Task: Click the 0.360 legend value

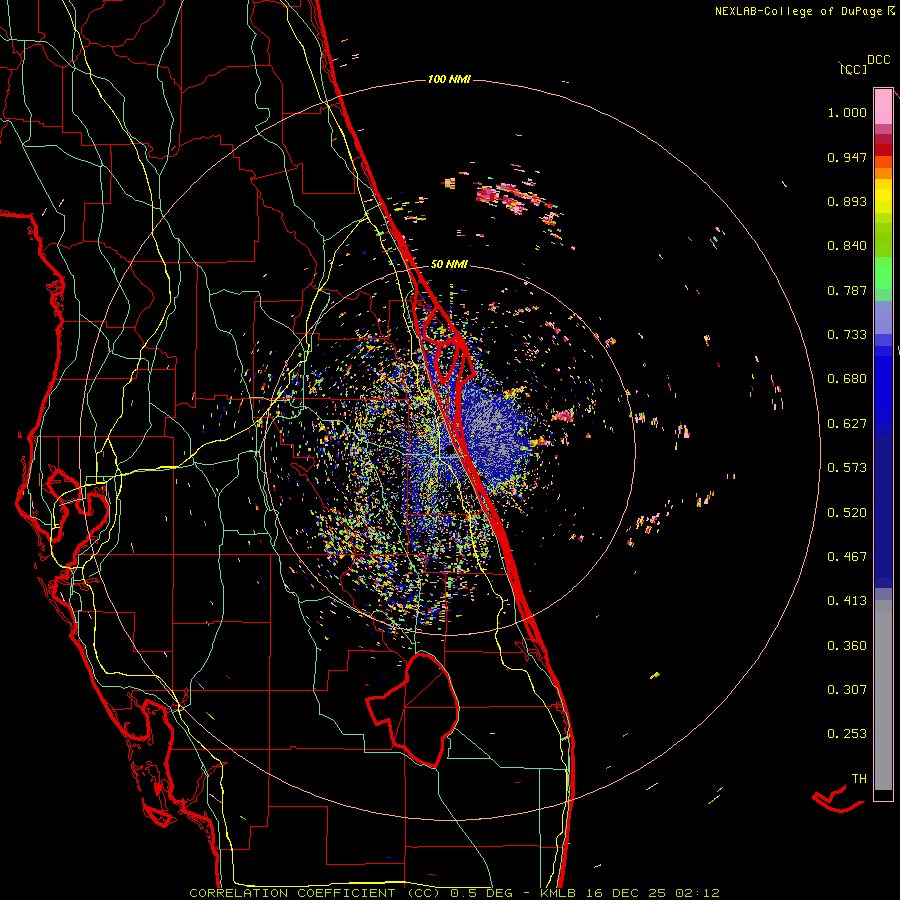Action: [847, 646]
